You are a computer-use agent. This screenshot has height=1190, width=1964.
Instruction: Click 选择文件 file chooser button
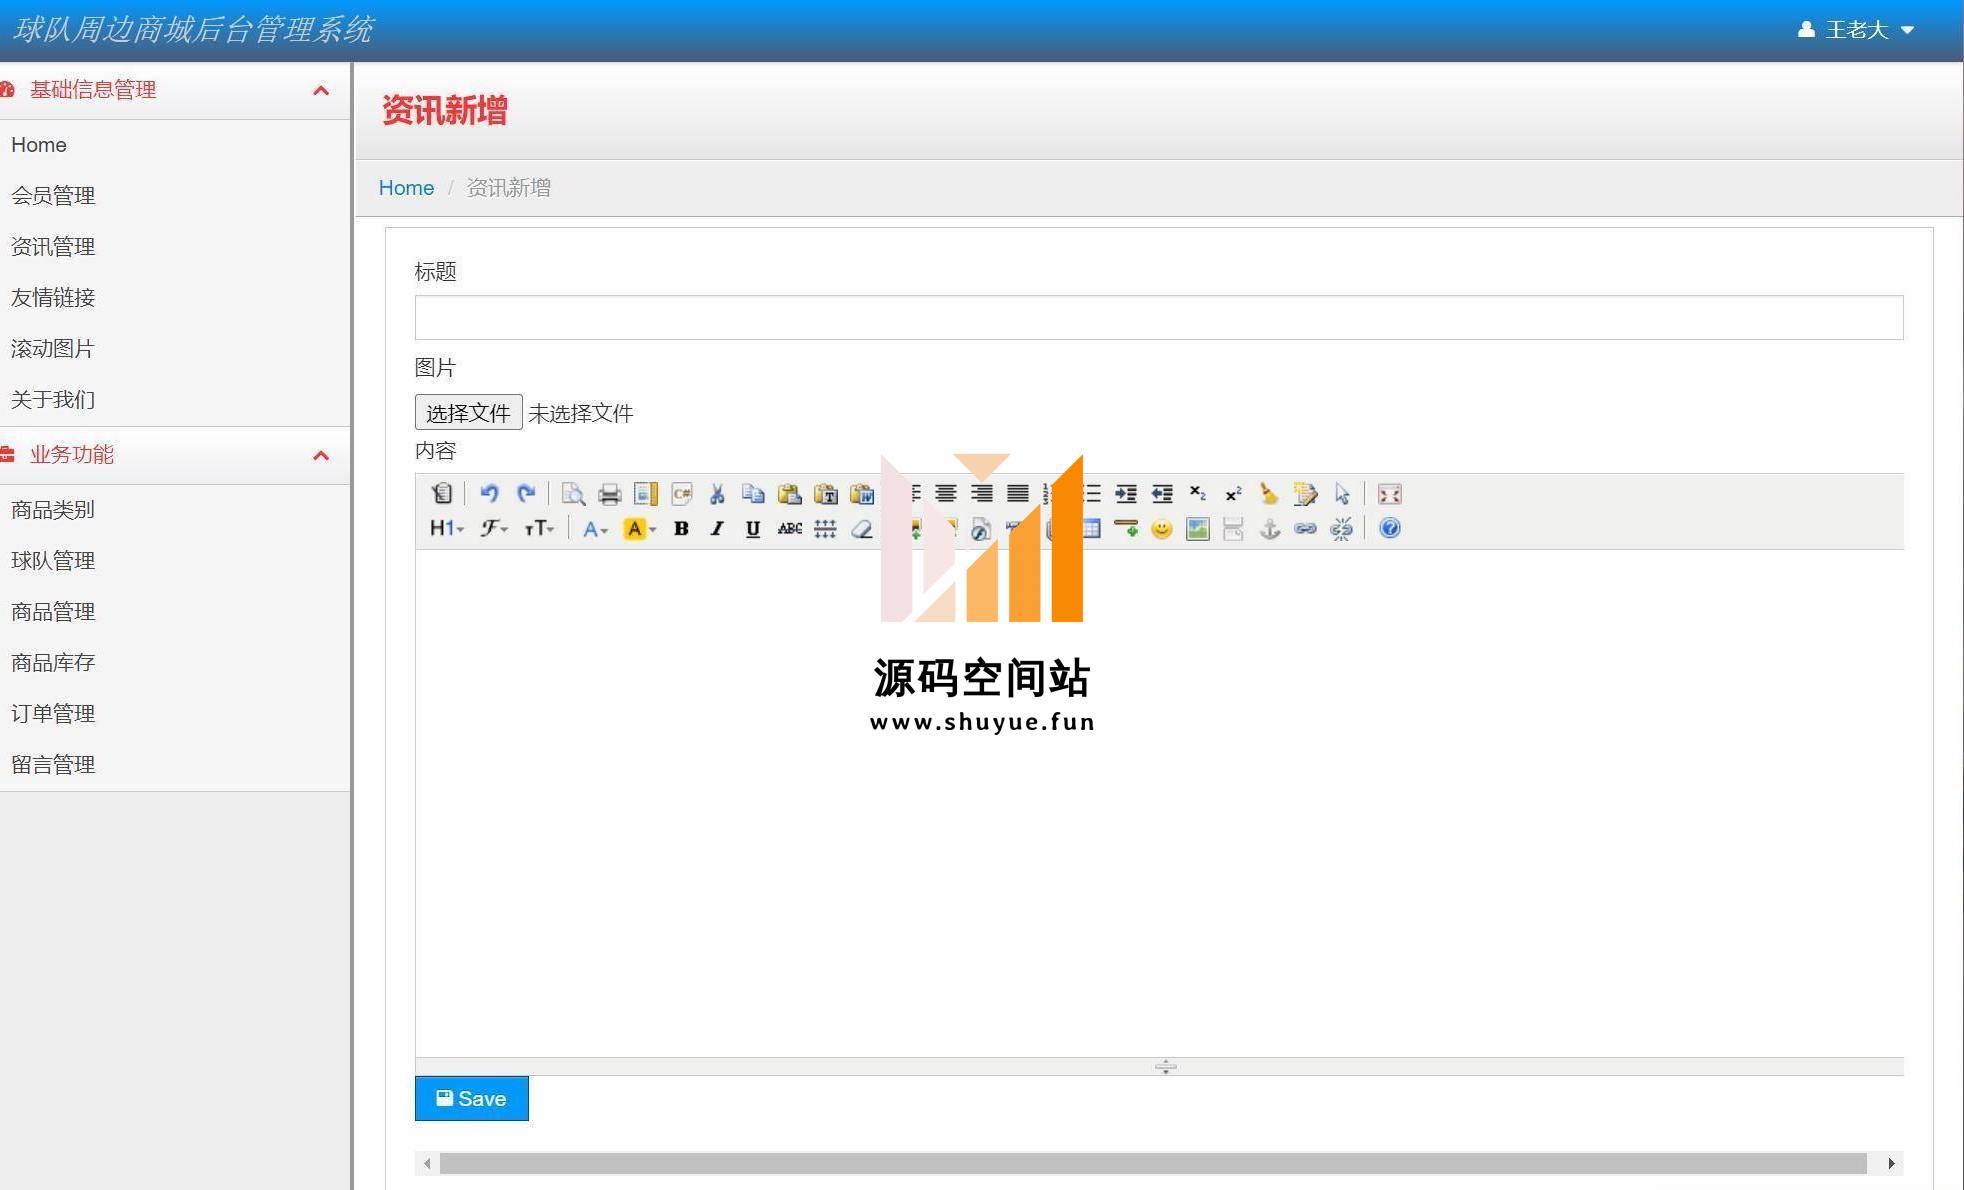tap(468, 412)
